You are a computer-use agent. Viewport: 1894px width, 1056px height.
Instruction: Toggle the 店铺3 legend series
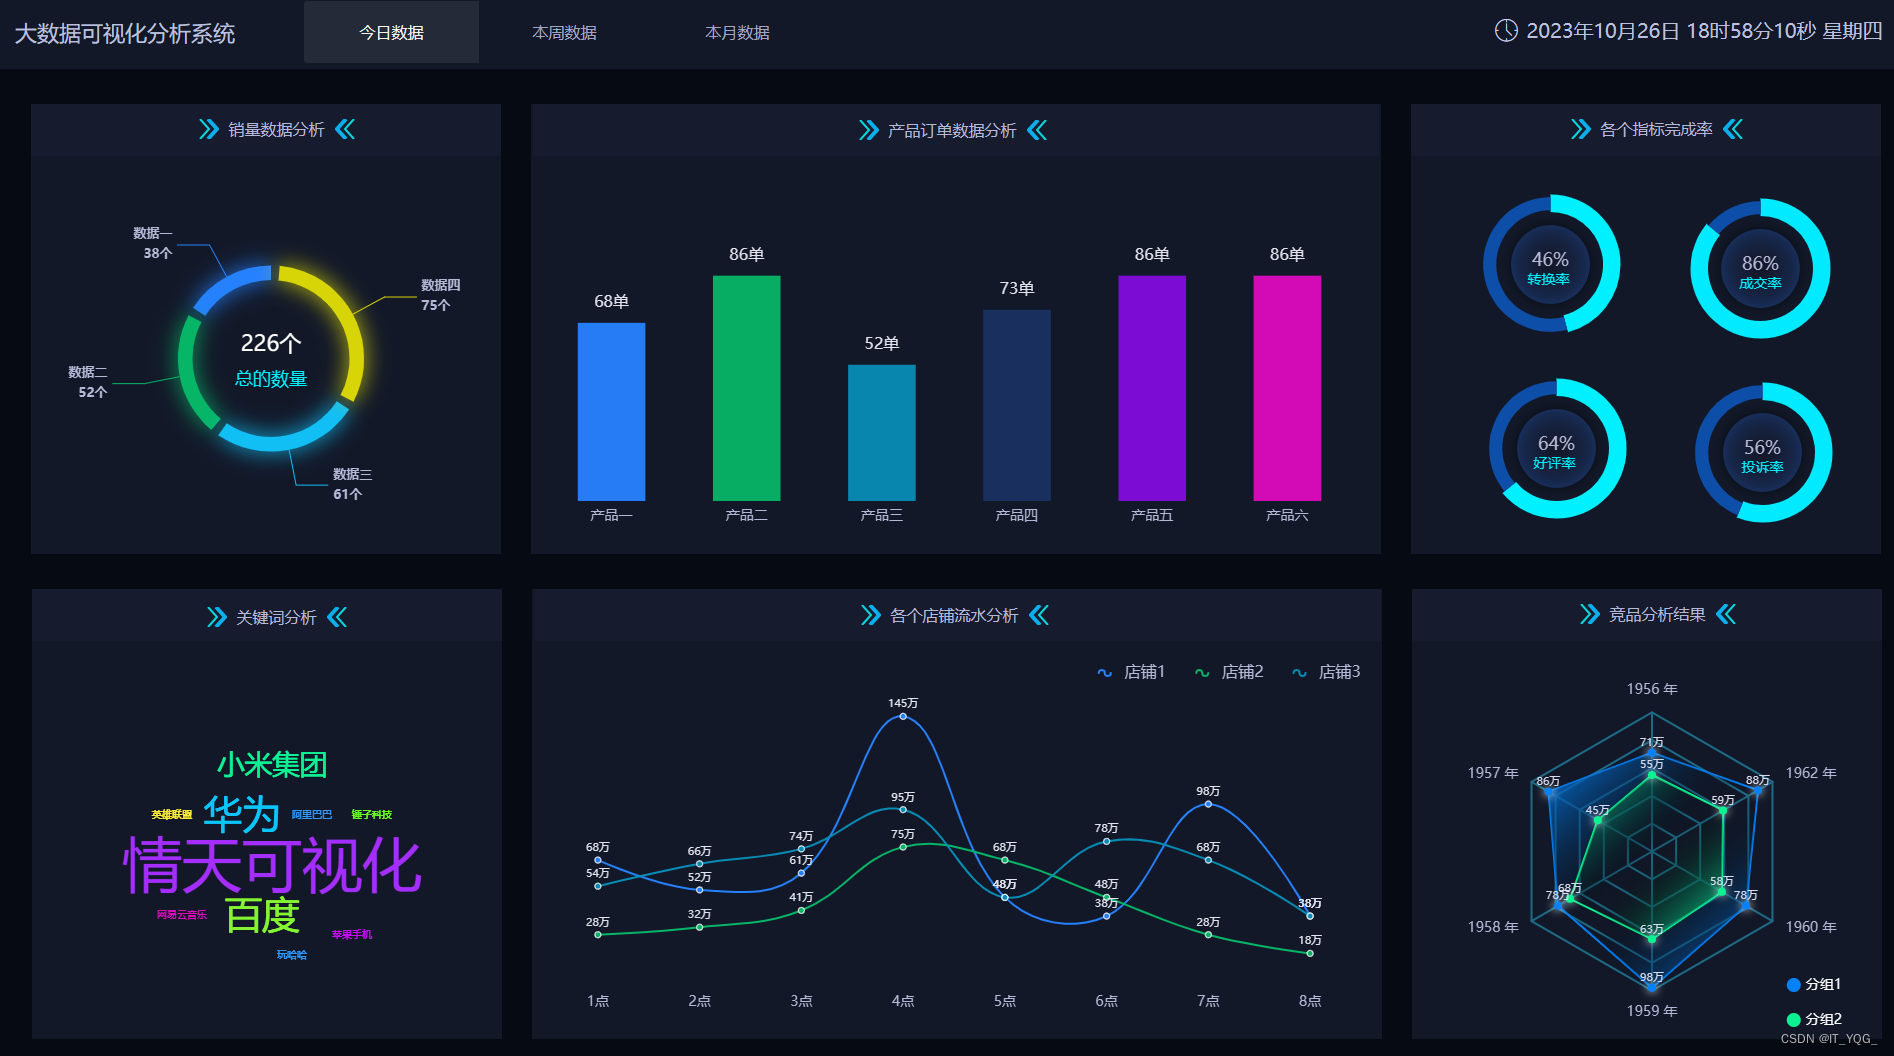click(x=1326, y=672)
